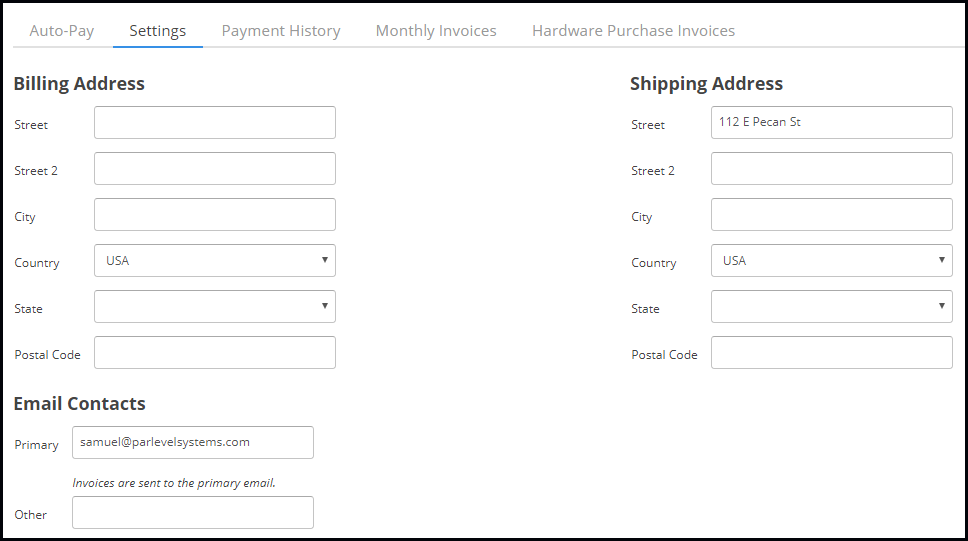This screenshot has width=968, height=541.
Task: Expand the Billing Address Country dropdown
Action: coord(214,261)
